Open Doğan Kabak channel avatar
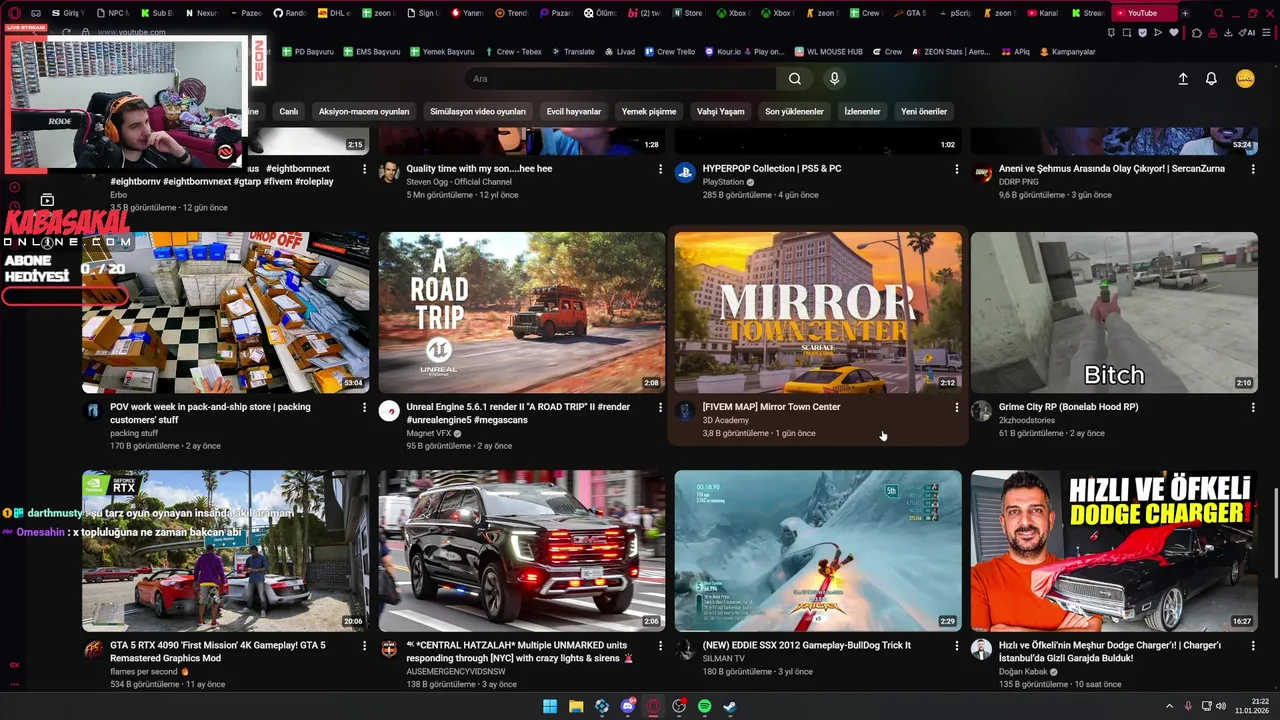Viewport: 1280px width, 720px height. 981,650
